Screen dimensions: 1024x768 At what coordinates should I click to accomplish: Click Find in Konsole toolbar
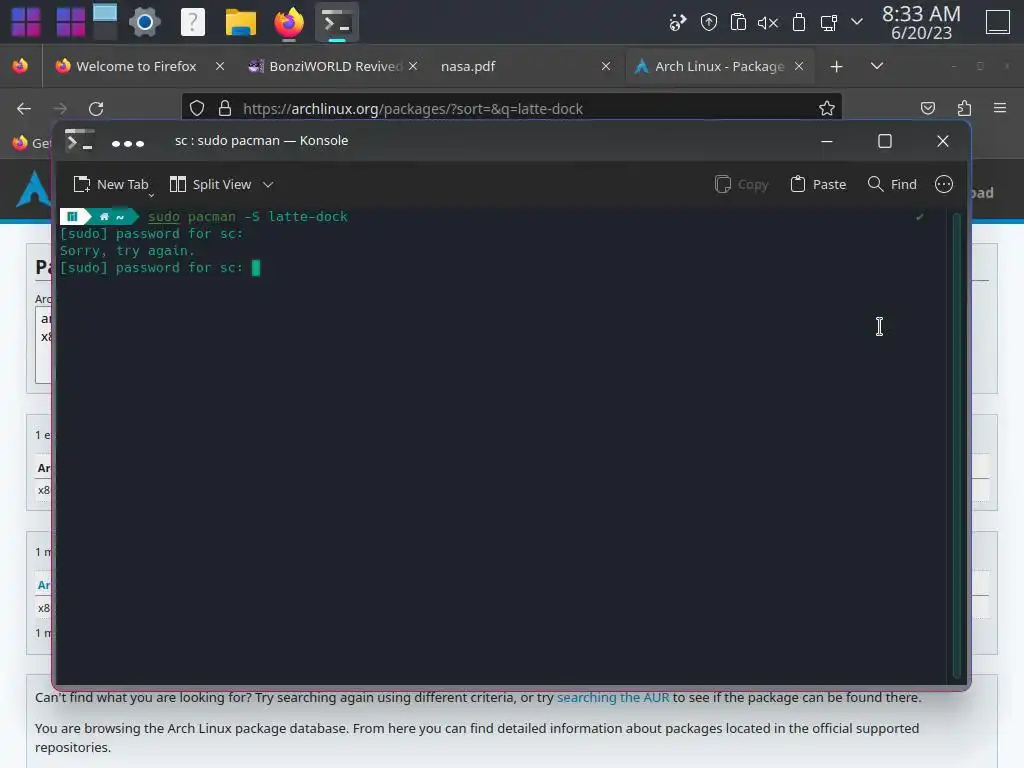click(x=892, y=185)
